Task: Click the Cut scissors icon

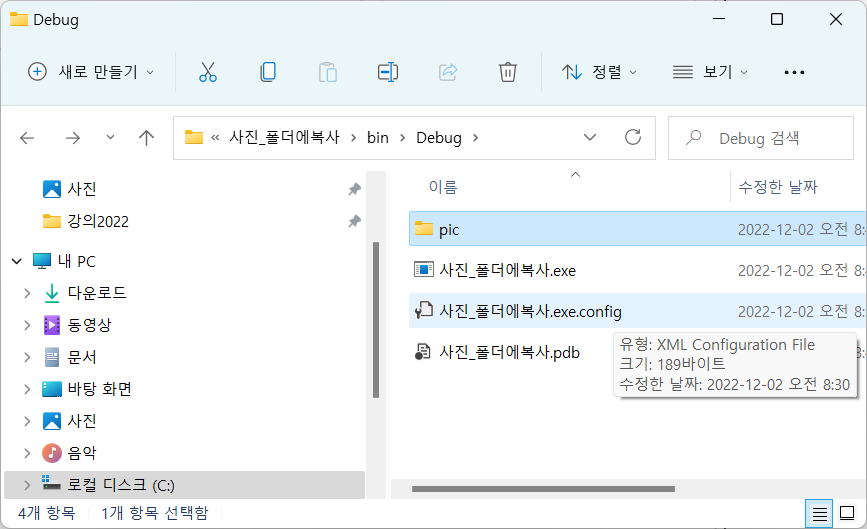Action: (x=208, y=72)
